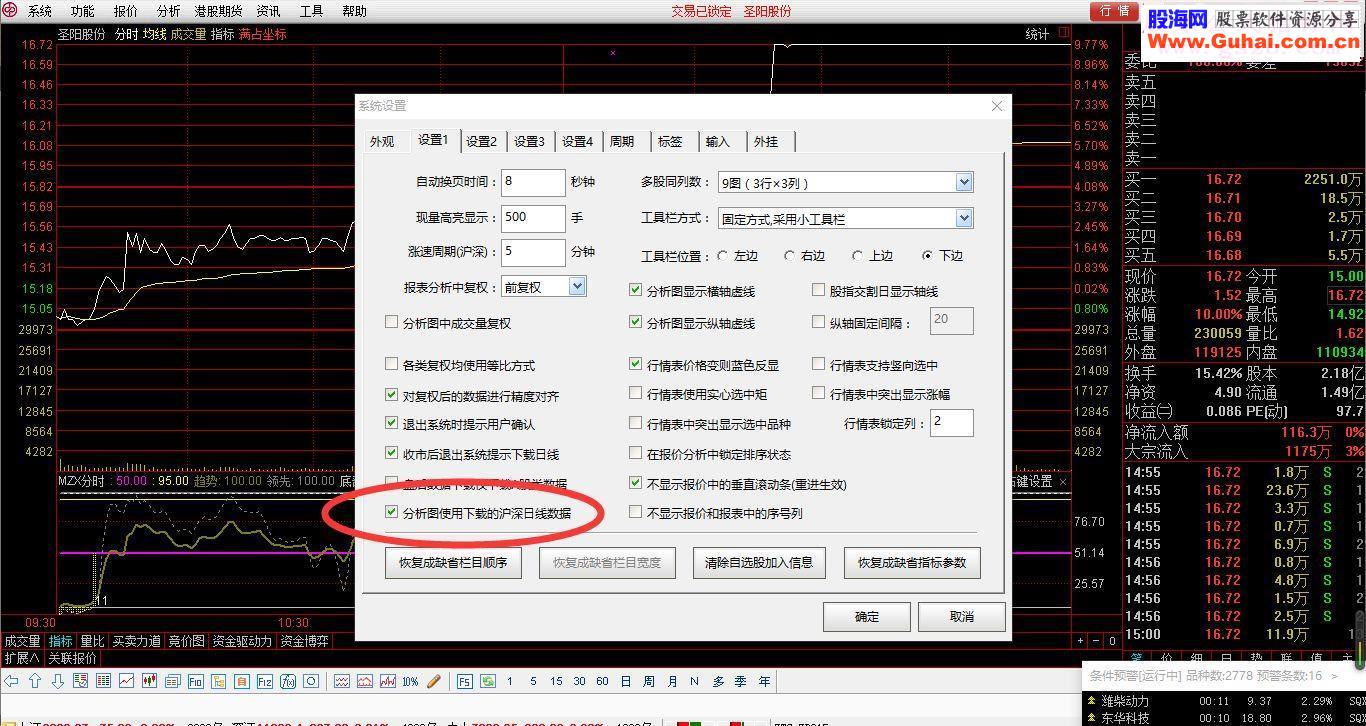The width and height of the screenshot is (1366, 726).
Task: Click the 现量高亮显示 input field
Action: pos(534,217)
